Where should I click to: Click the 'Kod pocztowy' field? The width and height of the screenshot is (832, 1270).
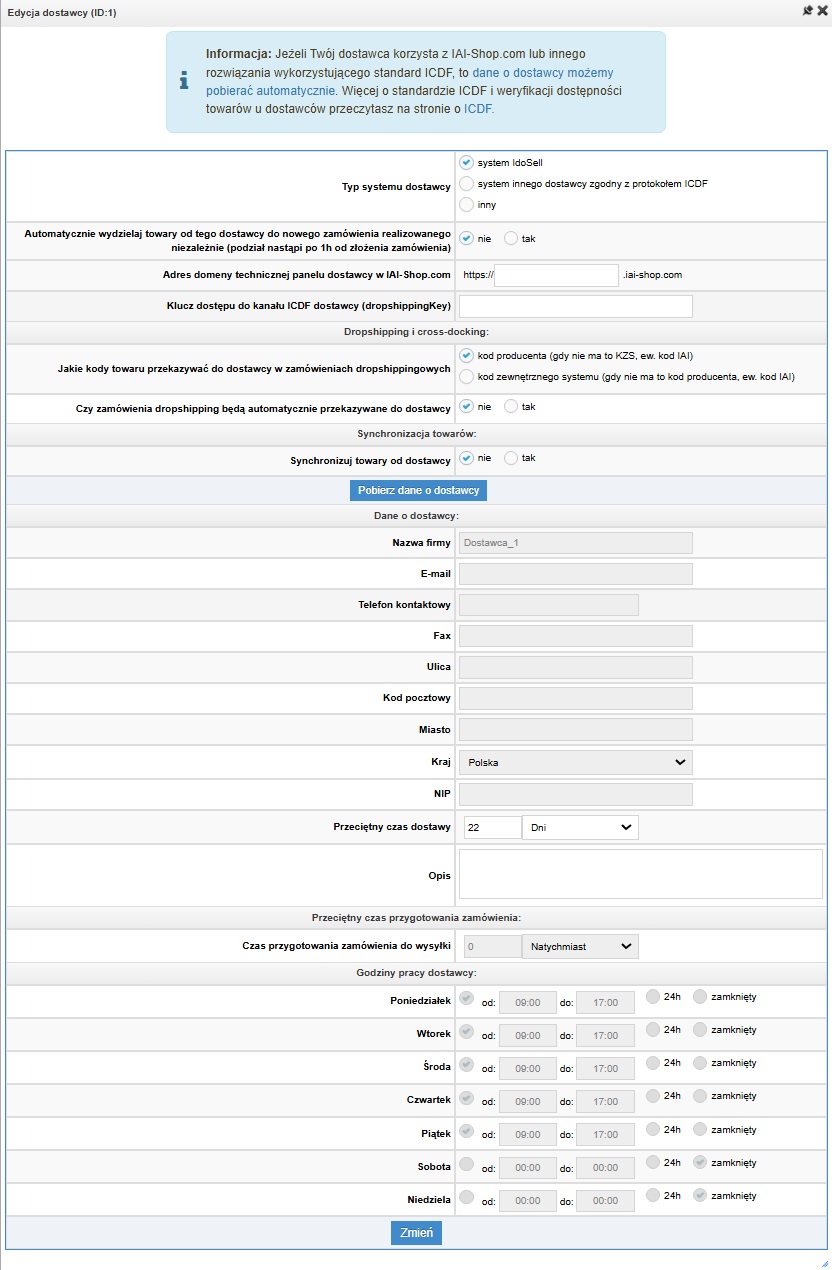(576, 698)
